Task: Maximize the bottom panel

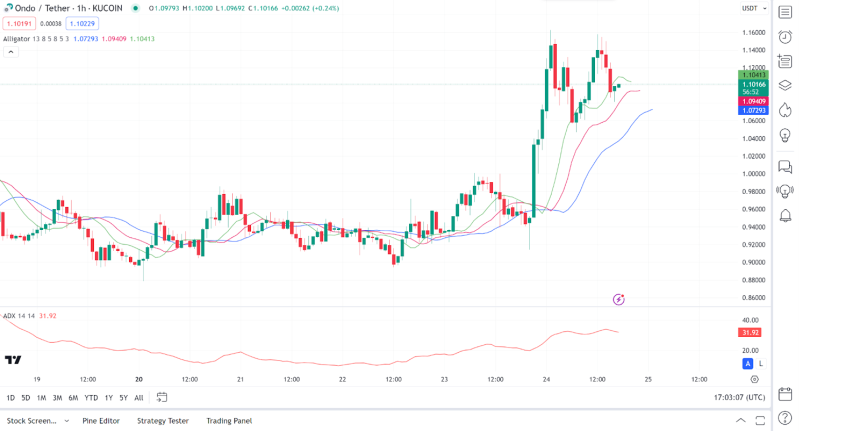Action: click(761, 421)
